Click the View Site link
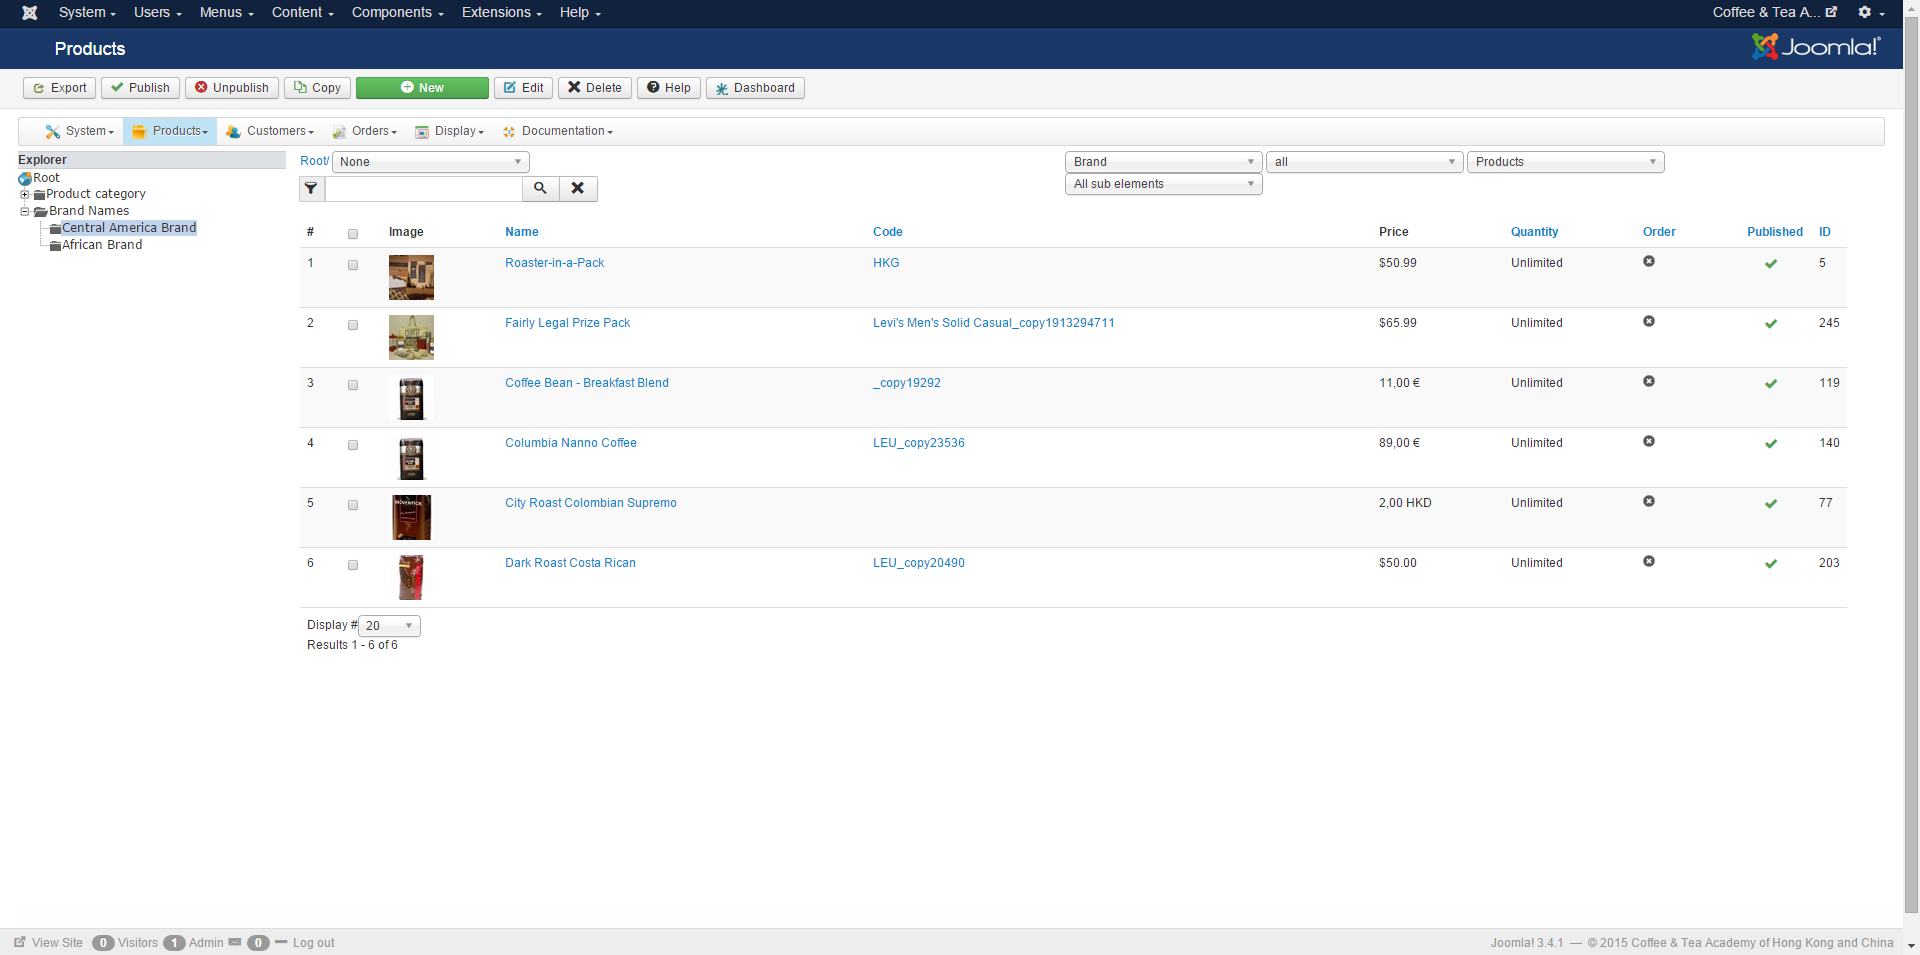This screenshot has width=1920, height=955. point(49,943)
